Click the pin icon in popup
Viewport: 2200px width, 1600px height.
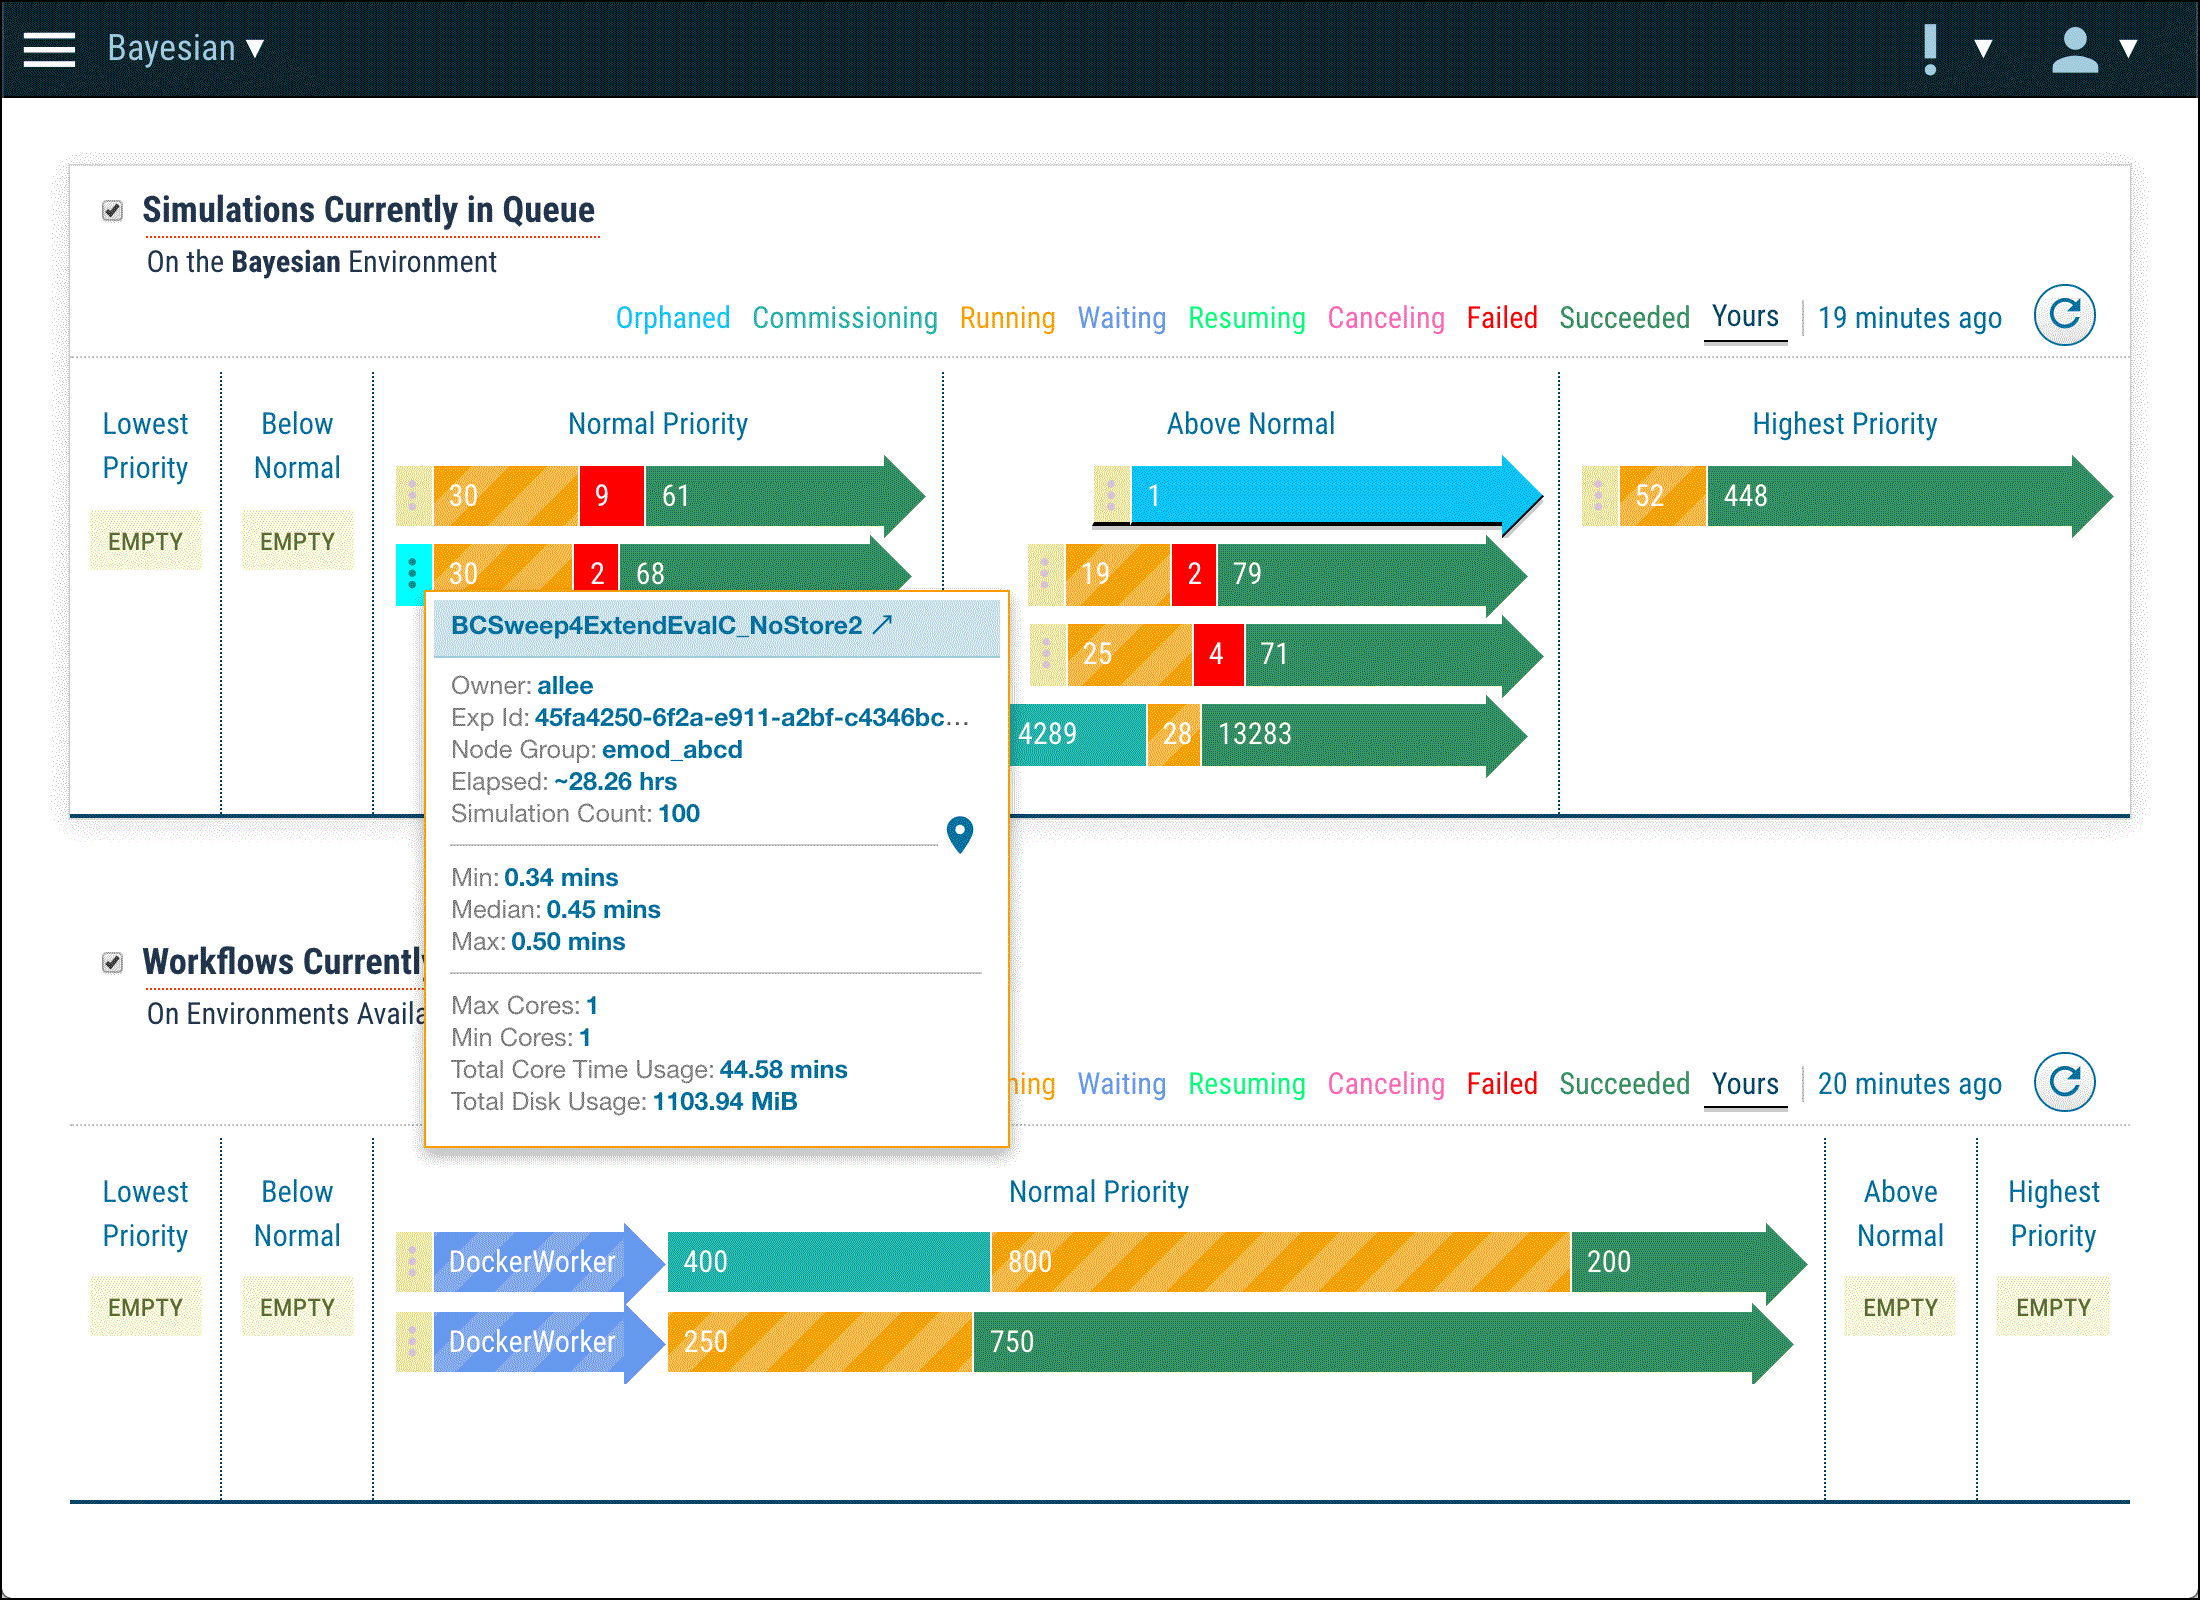coord(959,834)
